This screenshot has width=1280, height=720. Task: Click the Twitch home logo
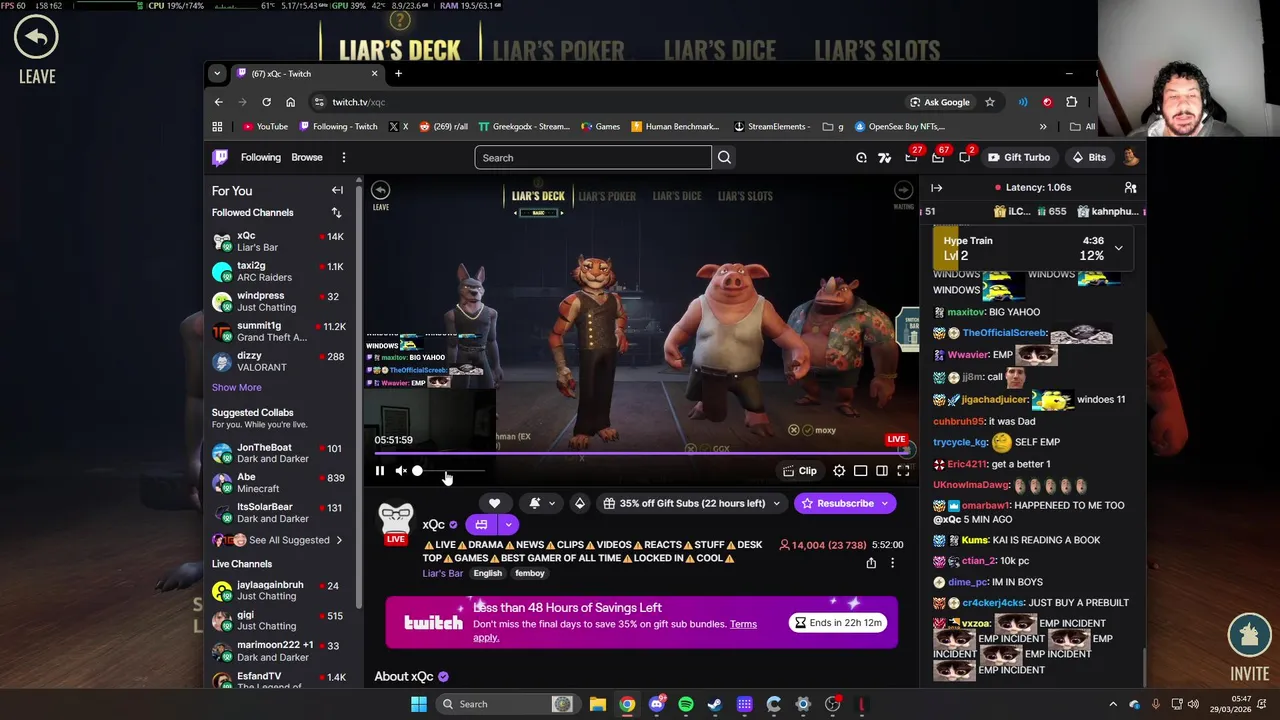point(220,157)
